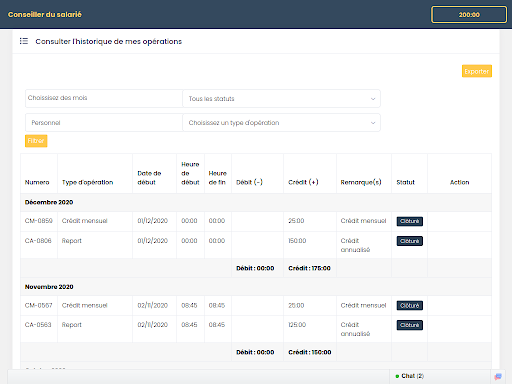Click the 200:00 balance button
Viewport: 512px width, 384px height.
(x=469, y=15)
